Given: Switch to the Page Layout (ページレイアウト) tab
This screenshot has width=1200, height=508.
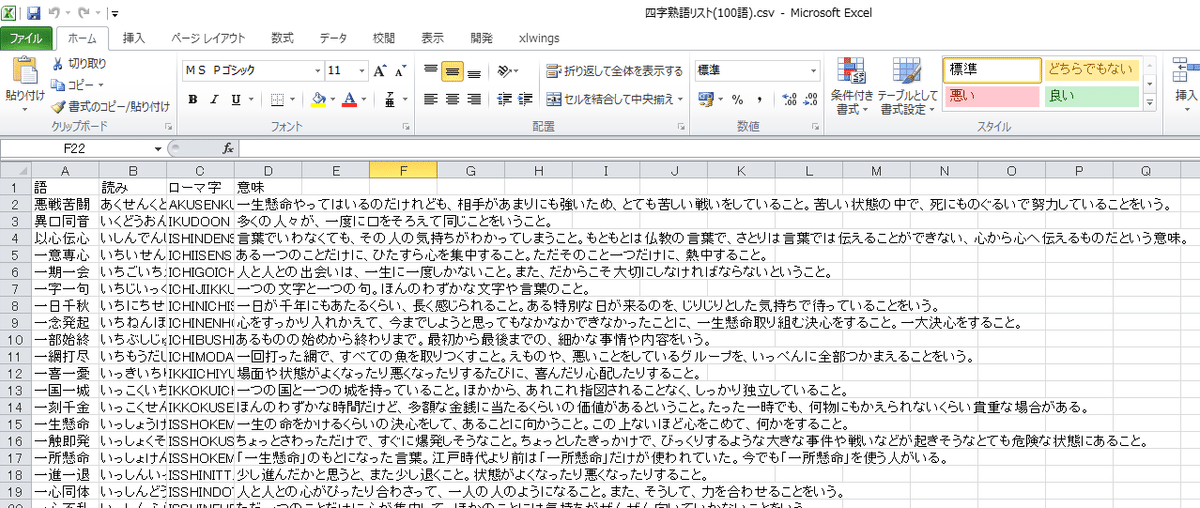Looking at the screenshot, I should [x=208, y=38].
